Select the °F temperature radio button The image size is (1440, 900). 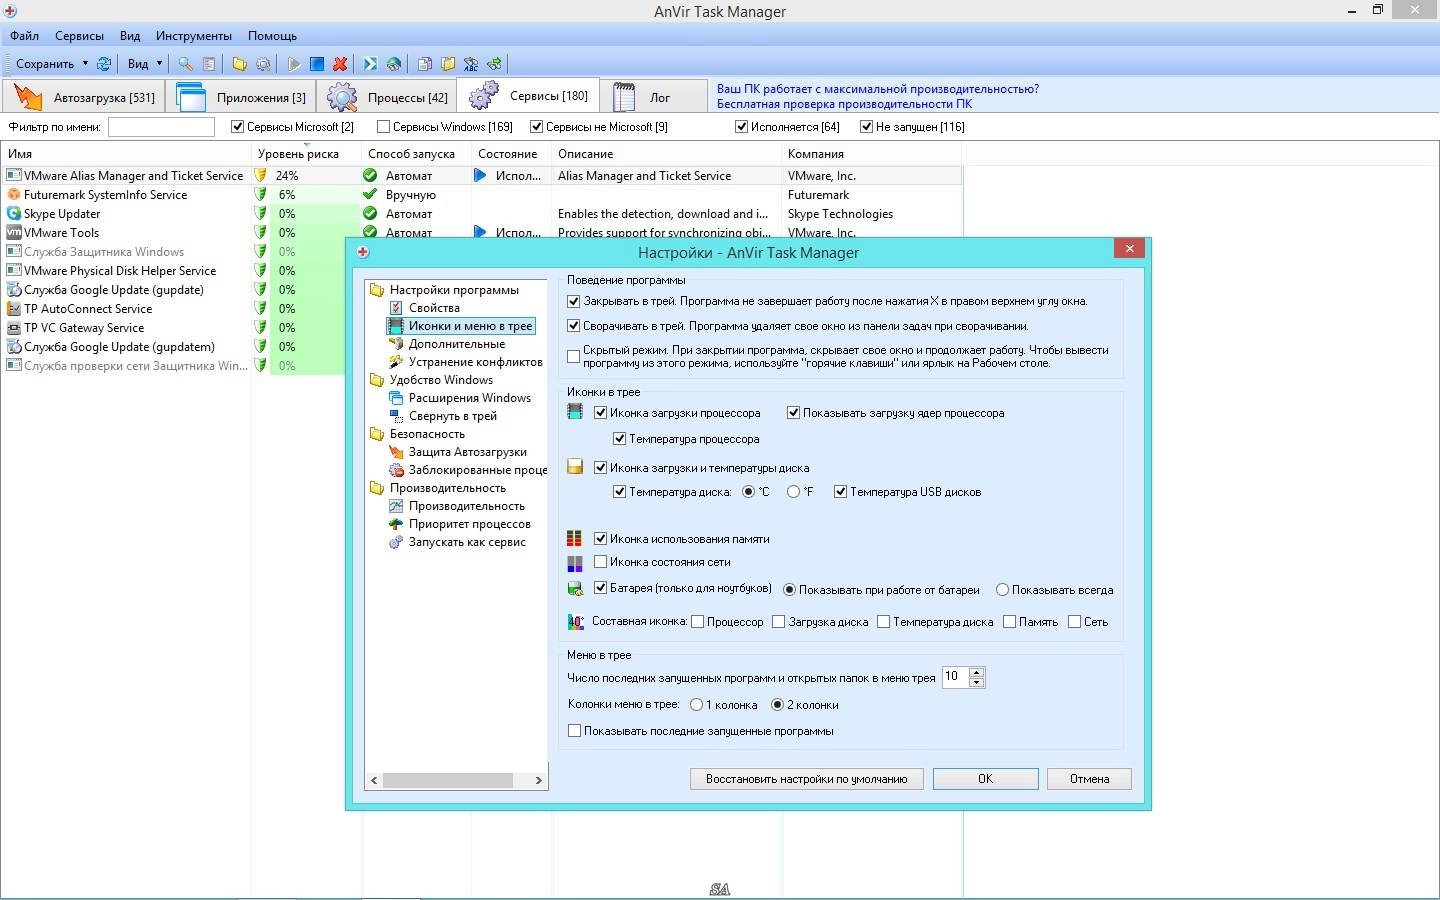tap(793, 491)
